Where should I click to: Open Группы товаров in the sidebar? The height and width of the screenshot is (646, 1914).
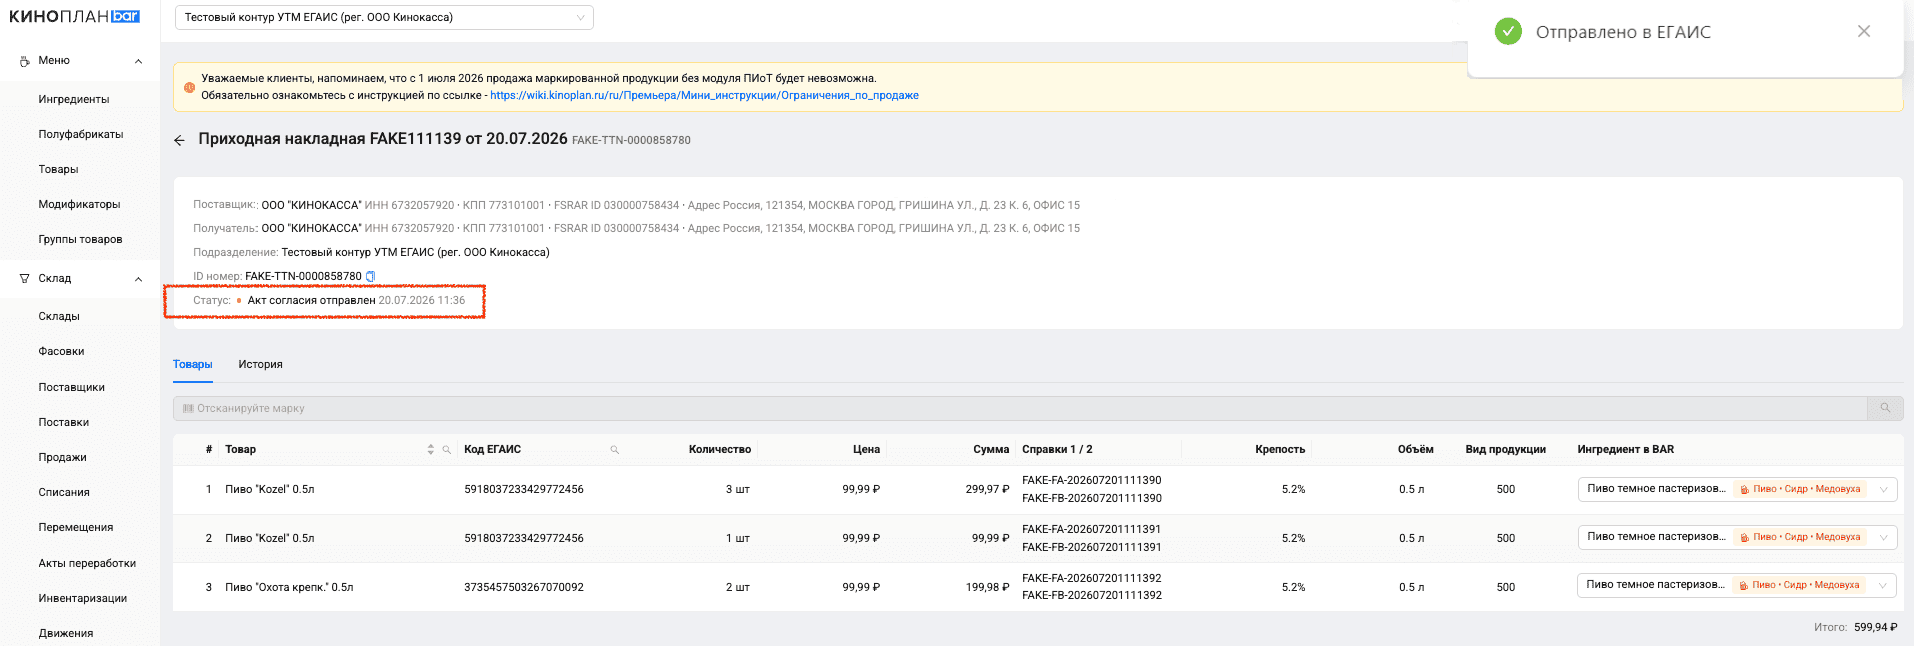80,239
